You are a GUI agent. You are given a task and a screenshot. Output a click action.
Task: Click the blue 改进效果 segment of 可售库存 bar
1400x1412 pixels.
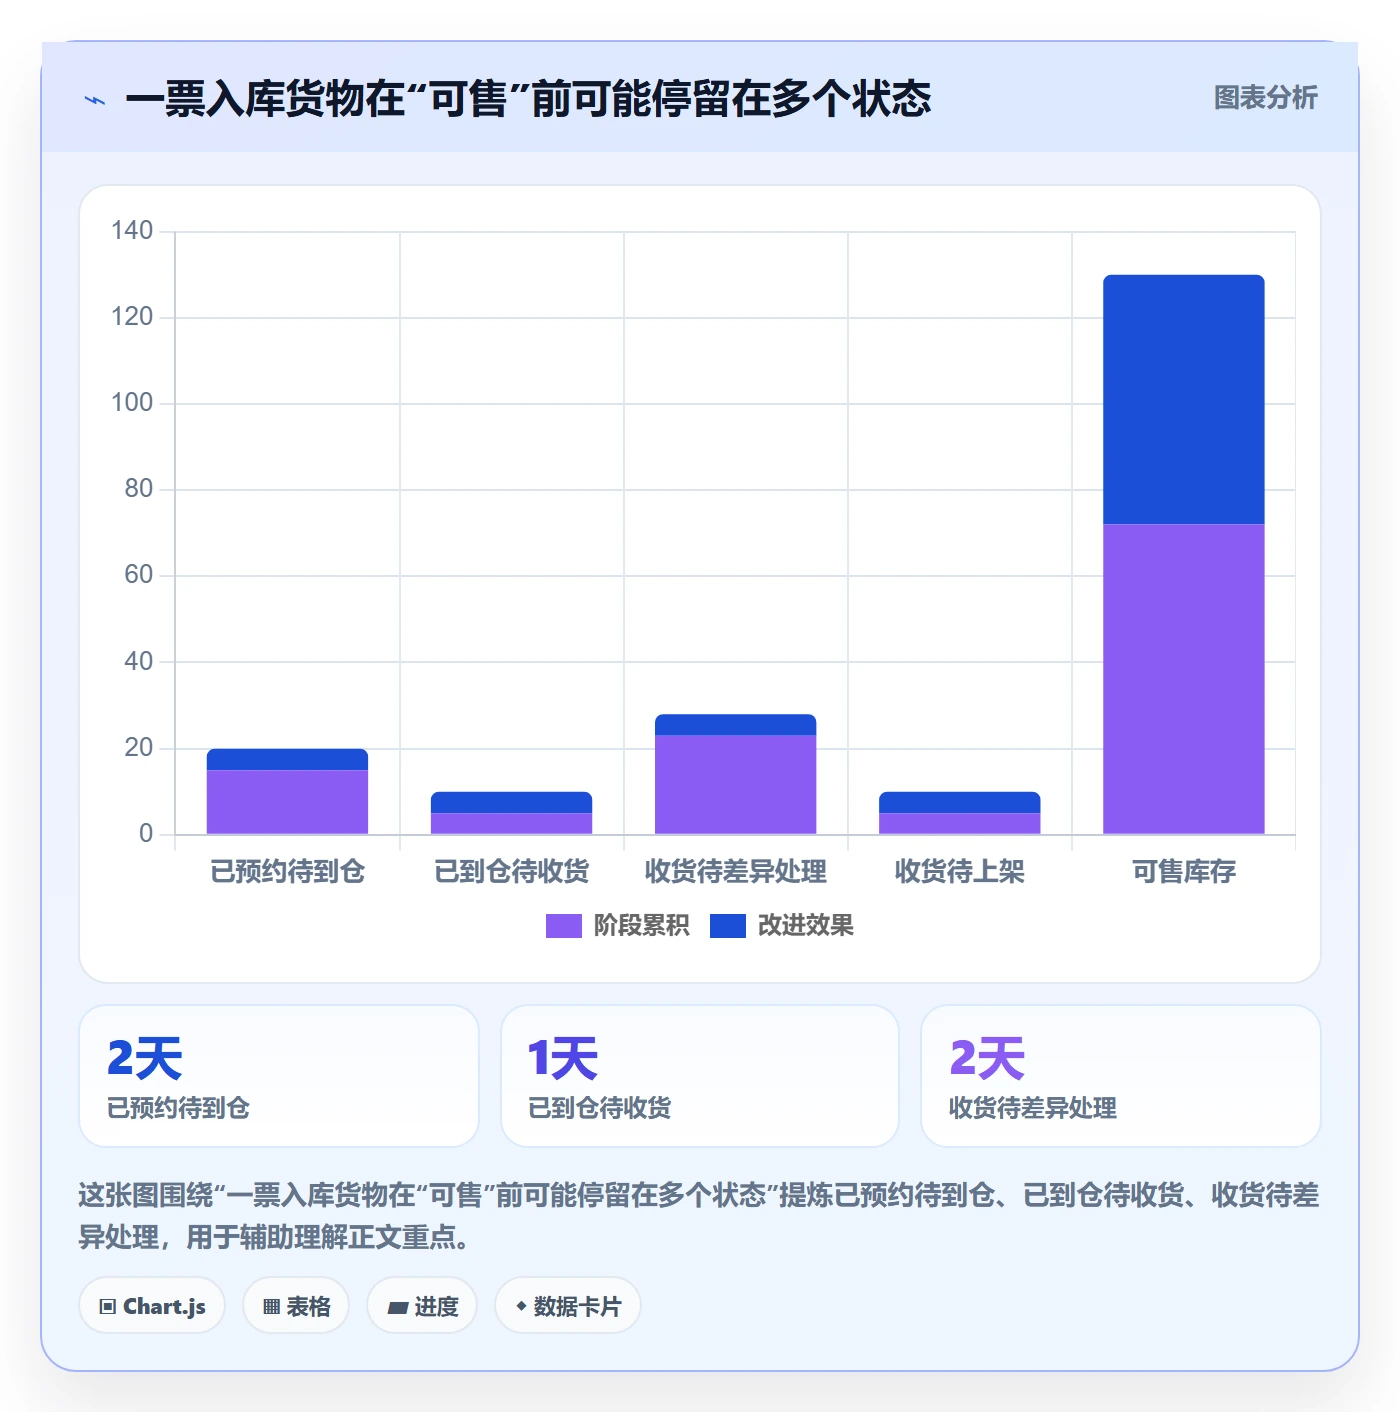coord(1184,399)
